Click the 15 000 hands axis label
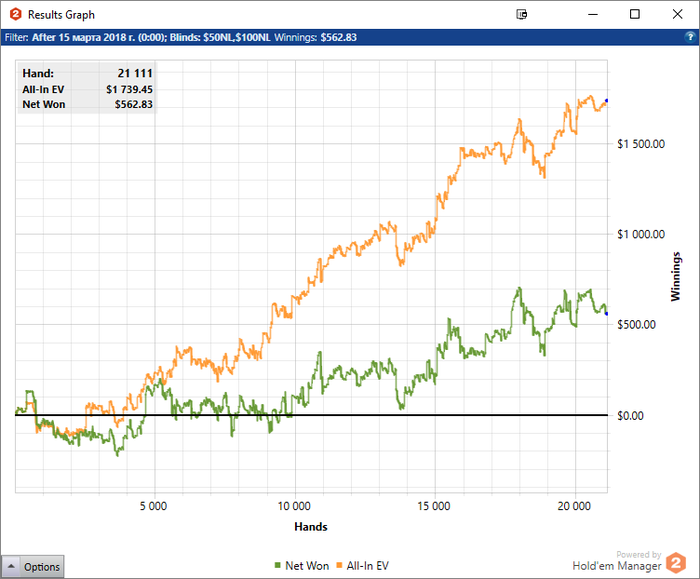The height and width of the screenshot is (579, 700). click(x=434, y=506)
